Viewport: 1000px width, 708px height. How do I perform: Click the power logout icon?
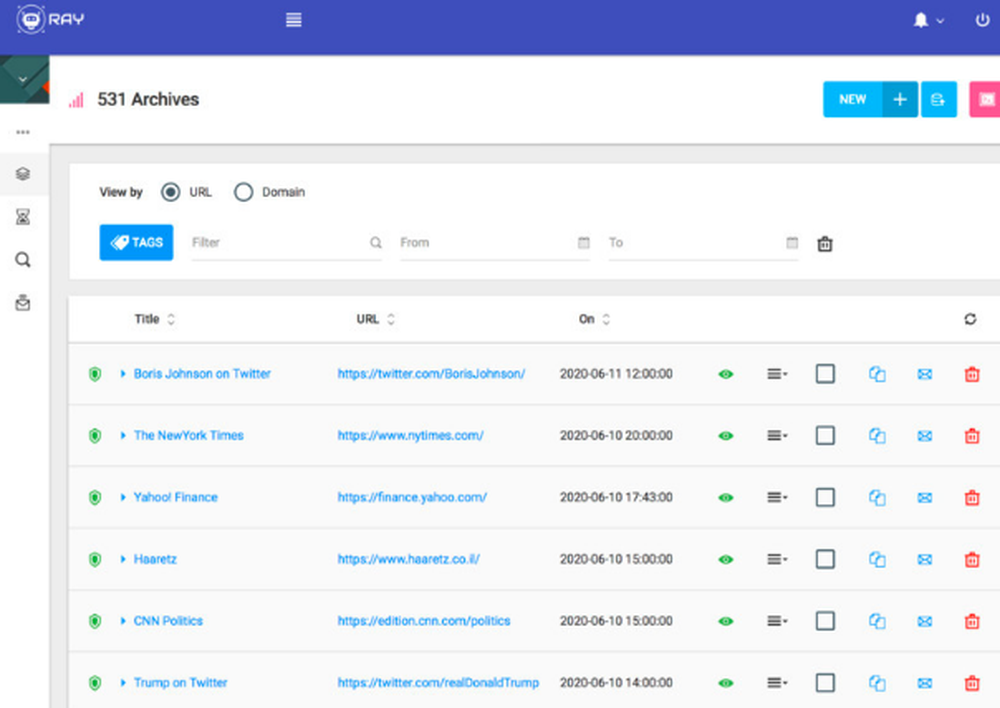(x=982, y=20)
